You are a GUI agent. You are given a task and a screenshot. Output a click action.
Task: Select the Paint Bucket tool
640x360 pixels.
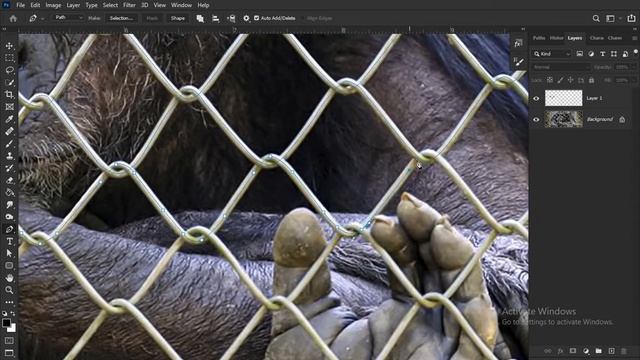point(9,193)
